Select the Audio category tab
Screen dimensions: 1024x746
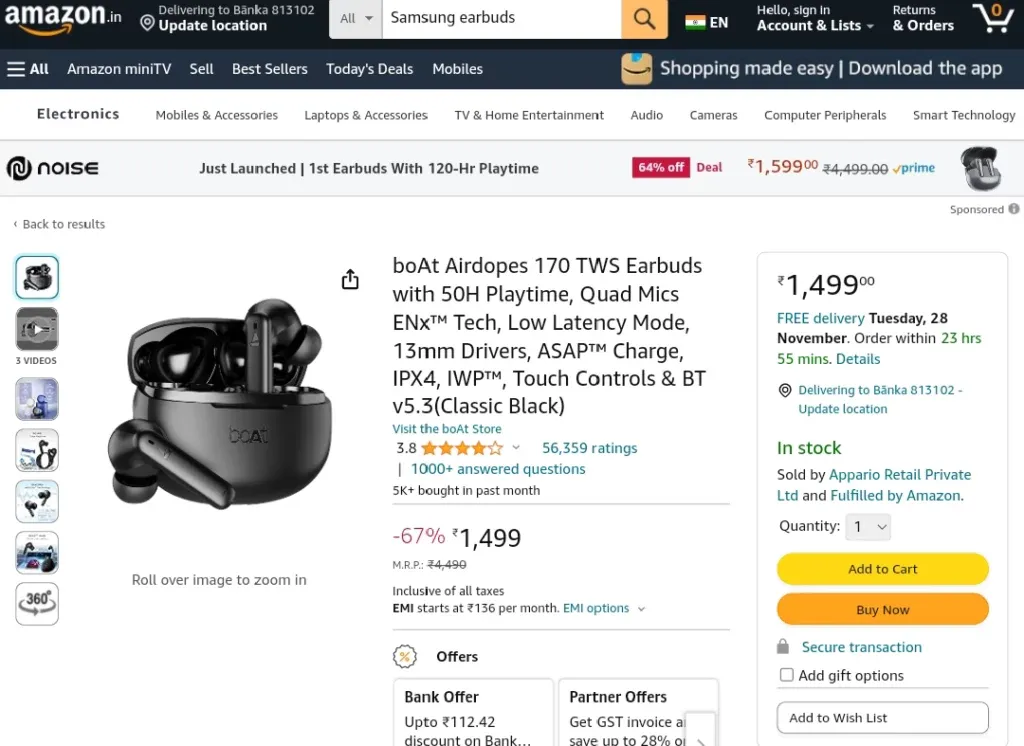[647, 115]
